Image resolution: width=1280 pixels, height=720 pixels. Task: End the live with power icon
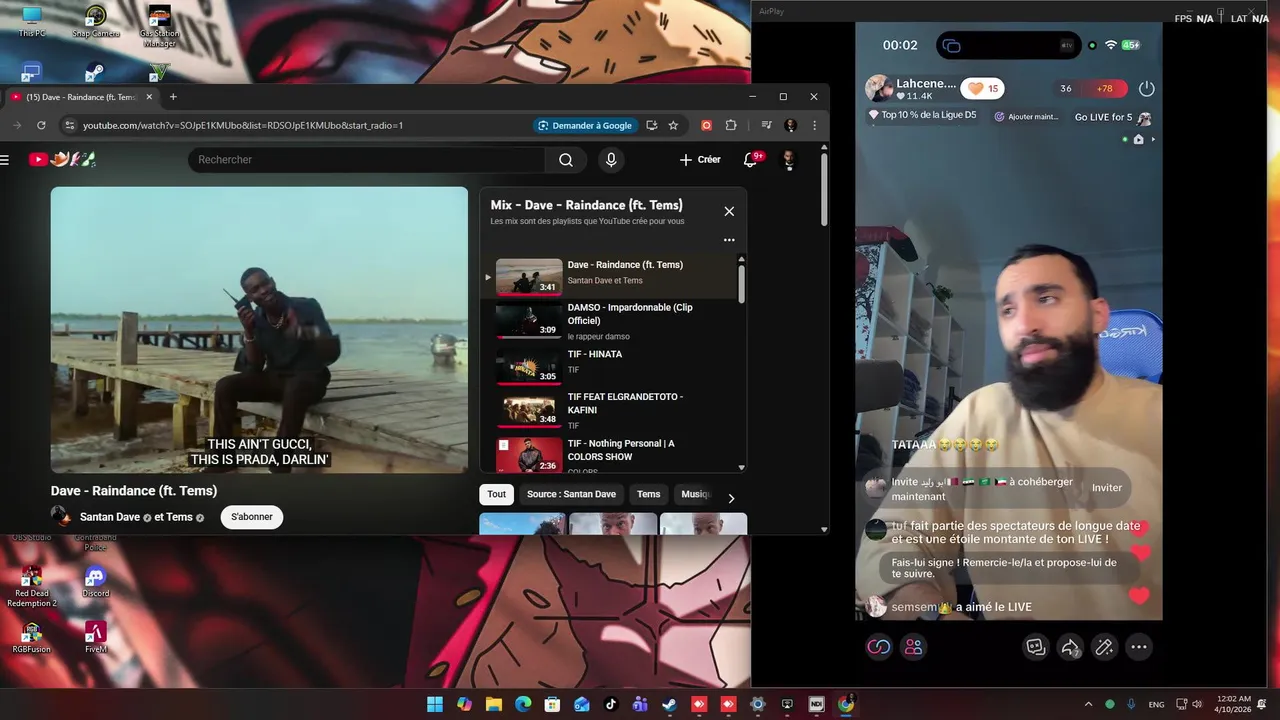point(1146,88)
